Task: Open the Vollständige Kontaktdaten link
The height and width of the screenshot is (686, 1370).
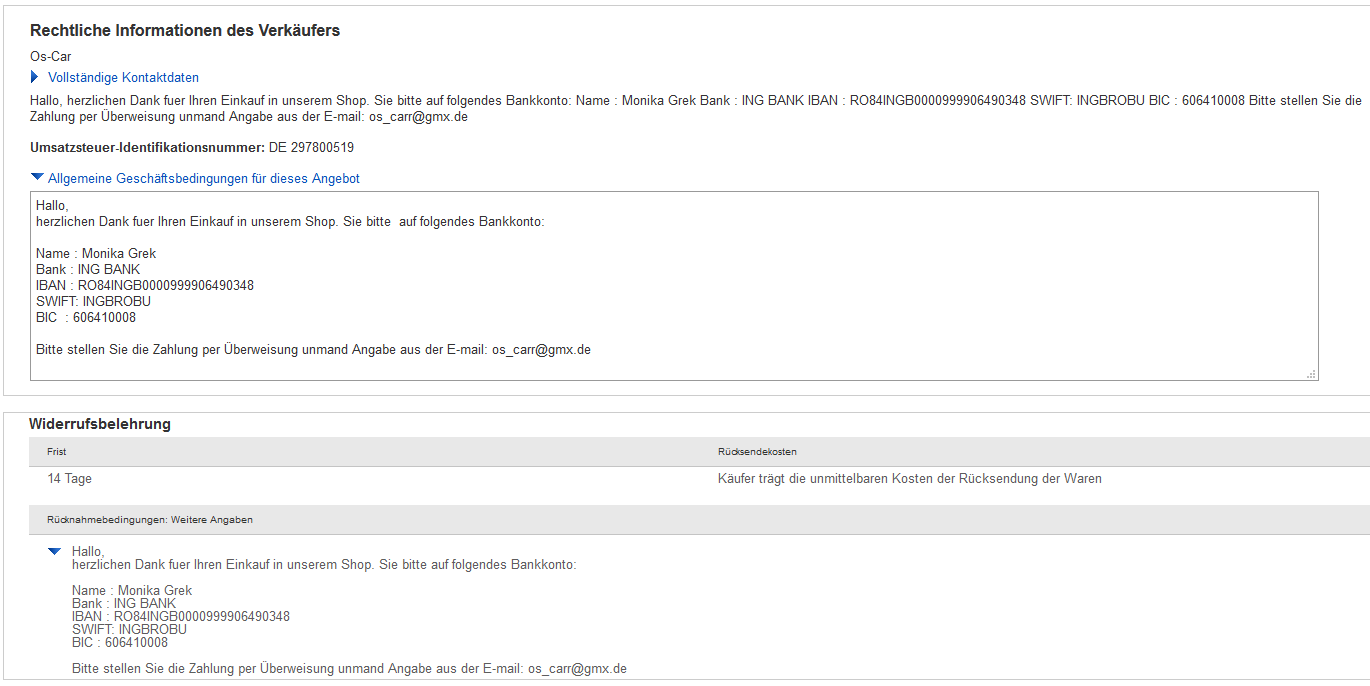Action: pos(123,77)
